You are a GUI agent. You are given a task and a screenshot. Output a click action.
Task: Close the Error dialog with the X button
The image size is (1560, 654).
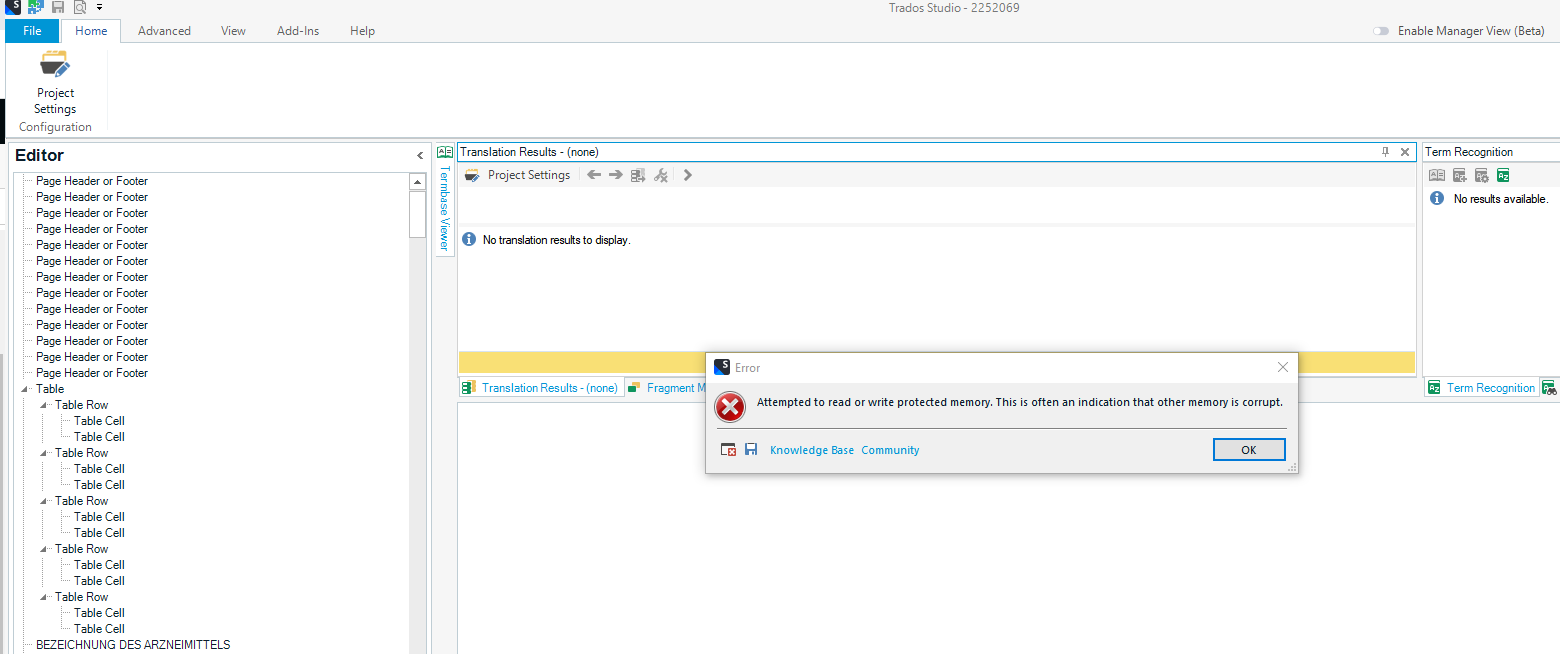tap(1283, 367)
